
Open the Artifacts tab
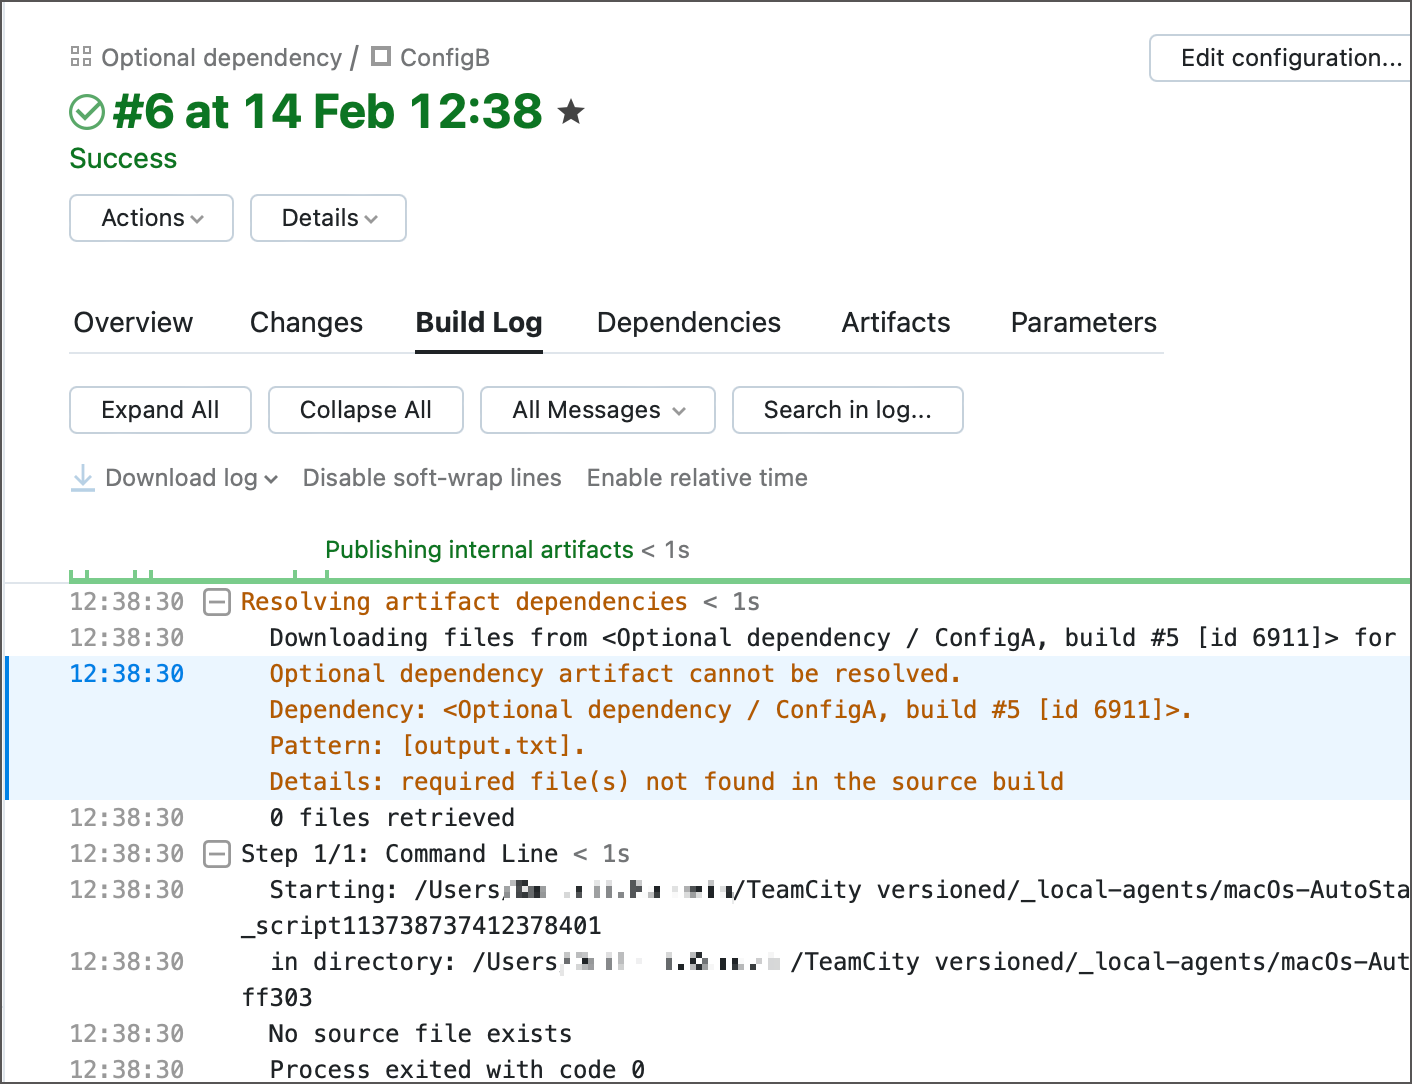(x=895, y=322)
